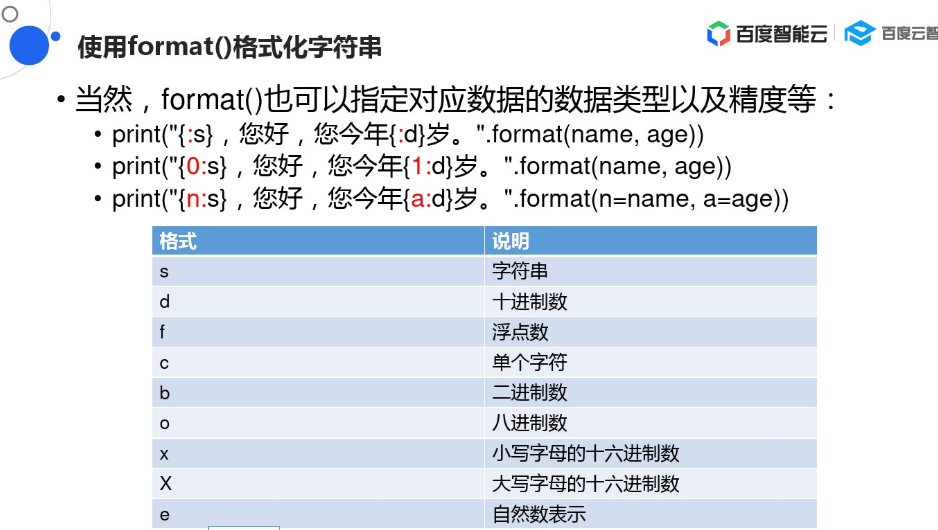Click the '单个字符' description cell
The width and height of the screenshot is (938, 530).
(650, 363)
